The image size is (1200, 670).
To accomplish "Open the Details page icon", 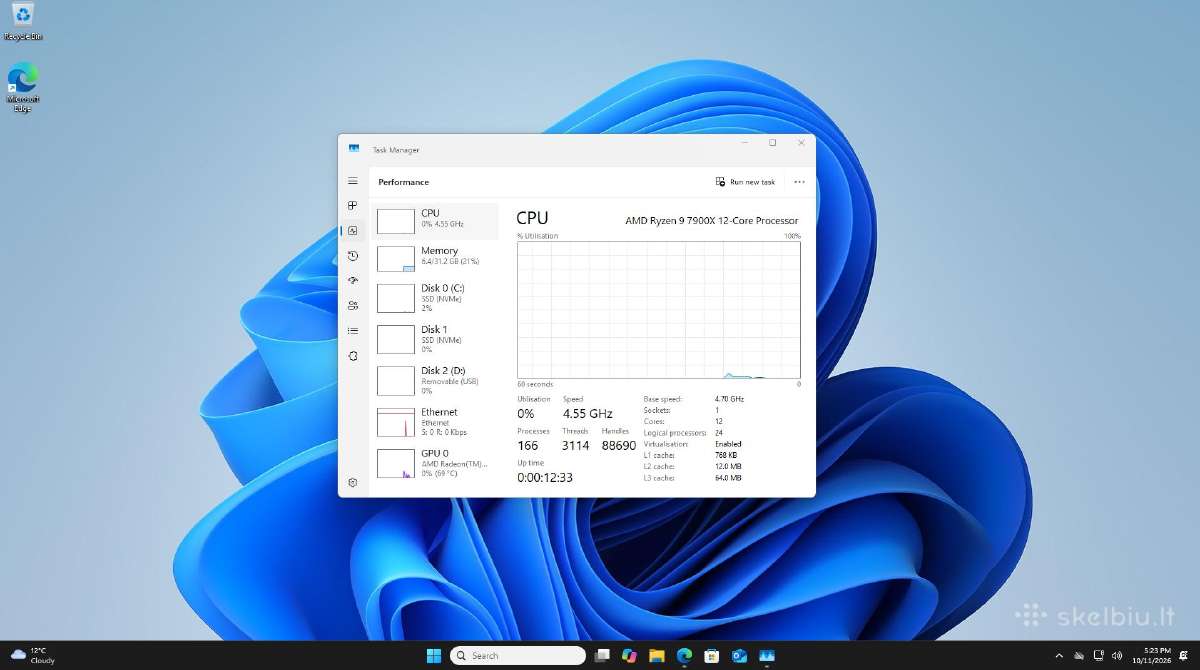I will [353, 331].
